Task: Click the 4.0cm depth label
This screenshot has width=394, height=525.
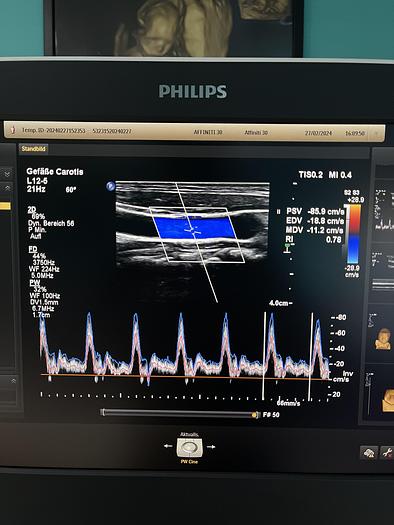Action: click(279, 303)
